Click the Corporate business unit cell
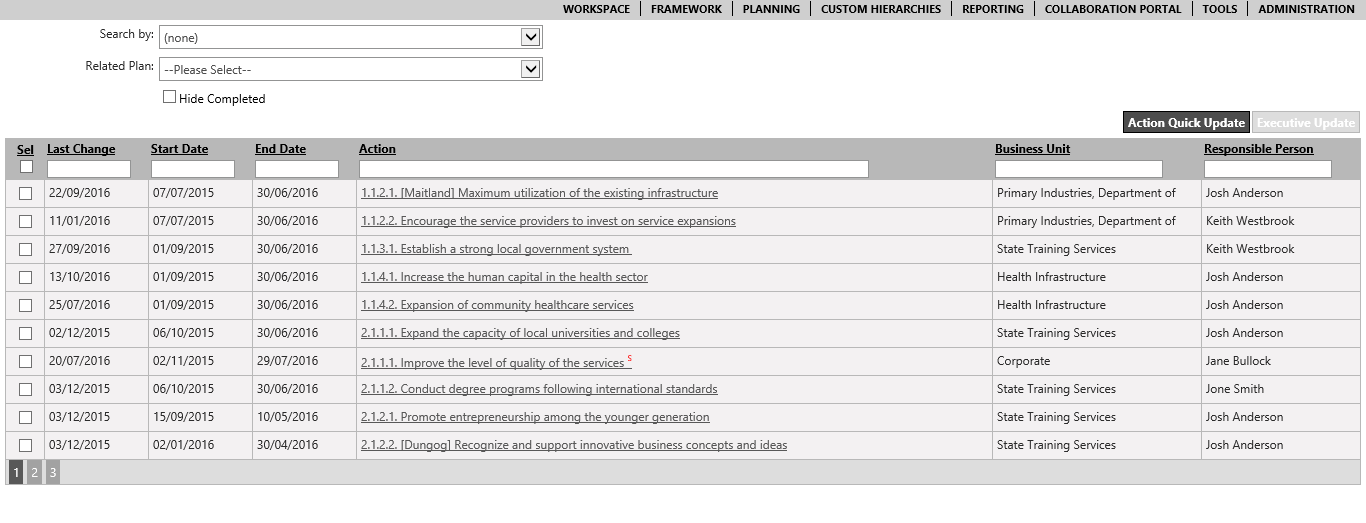This screenshot has width=1366, height=523. tap(1023, 361)
